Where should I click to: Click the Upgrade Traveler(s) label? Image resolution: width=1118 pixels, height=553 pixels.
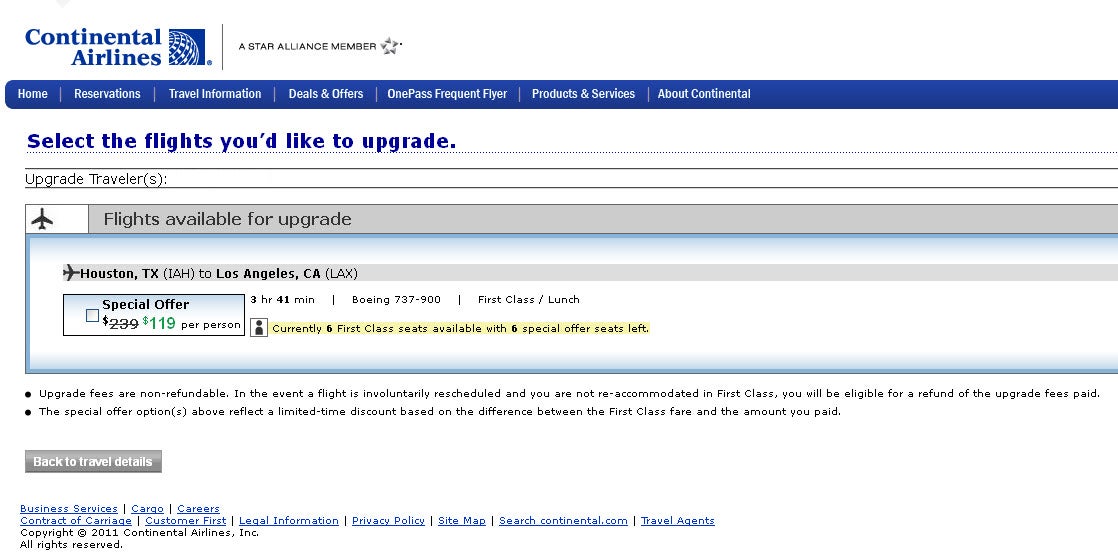[96, 179]
